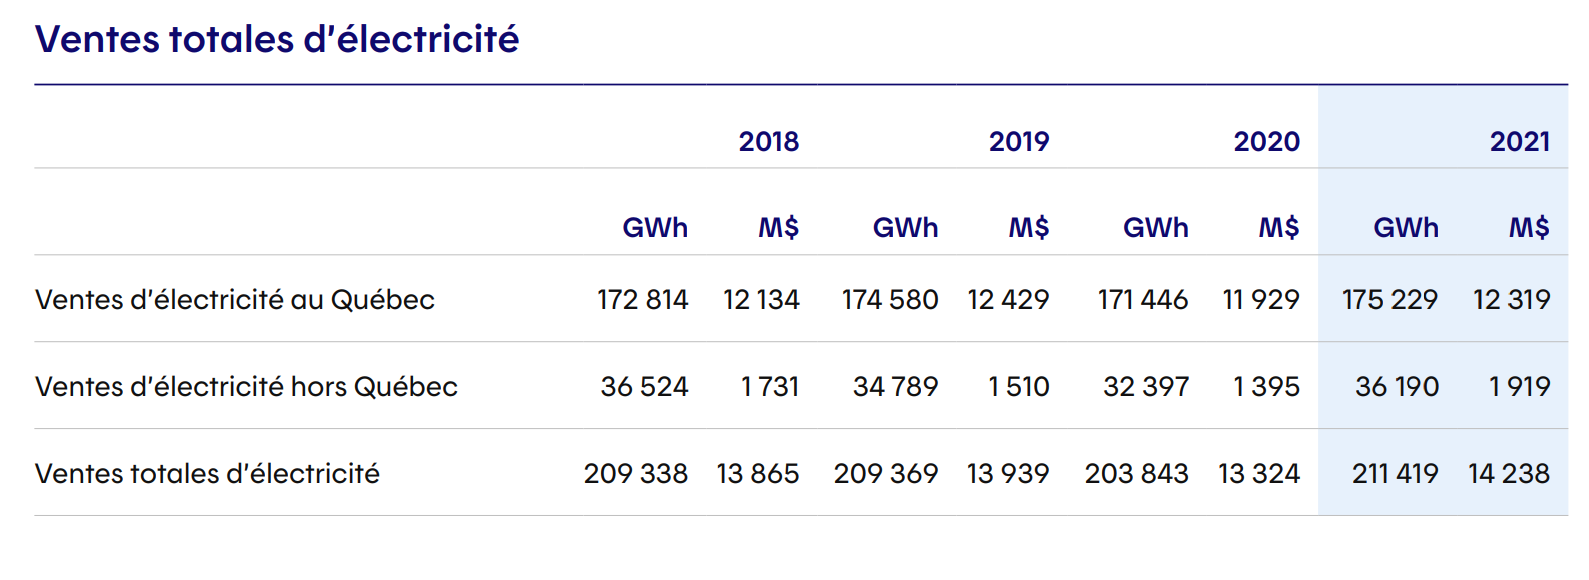Select the 14 238 total M$ cell
Image resolution: width=1589 pixels, height=580 pixels.
(x=1508, y=474)
